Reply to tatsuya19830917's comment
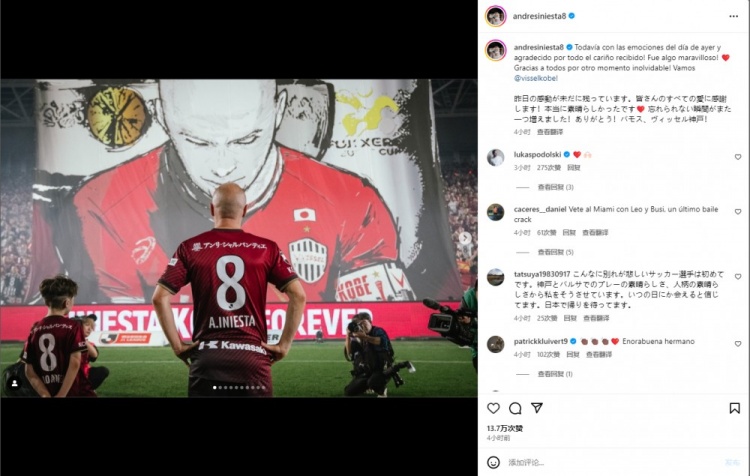The width and height of the screenshot is (750, 476). (570, 318)
